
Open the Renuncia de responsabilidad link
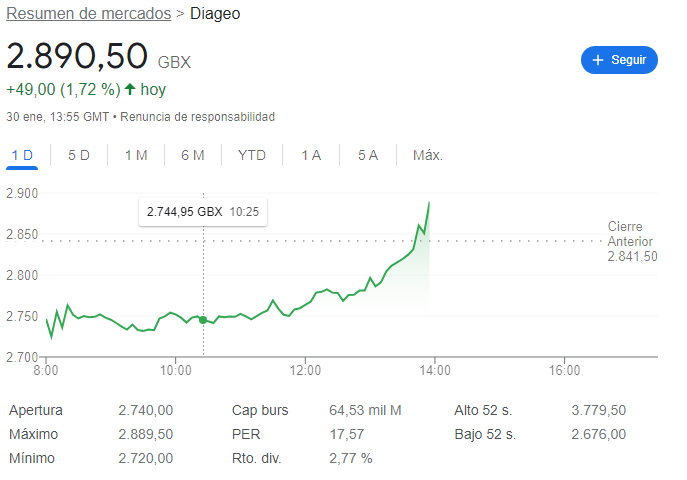coord(198,117)
